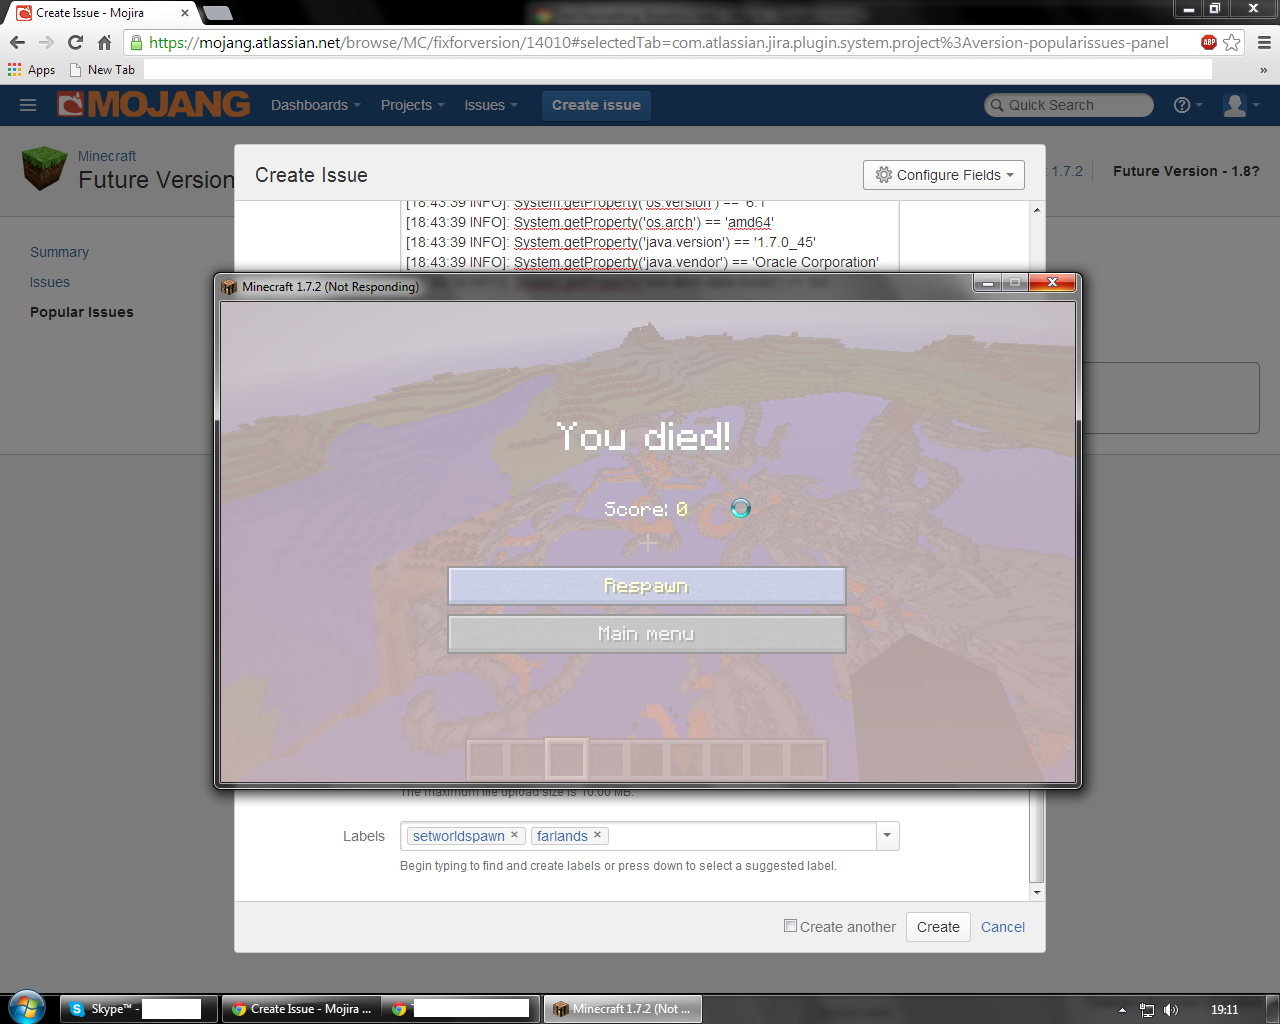This screenshot has height=1024, width=1280.
Task: Bookmark this page with the star icon
Action: [x=1232, y=43]
